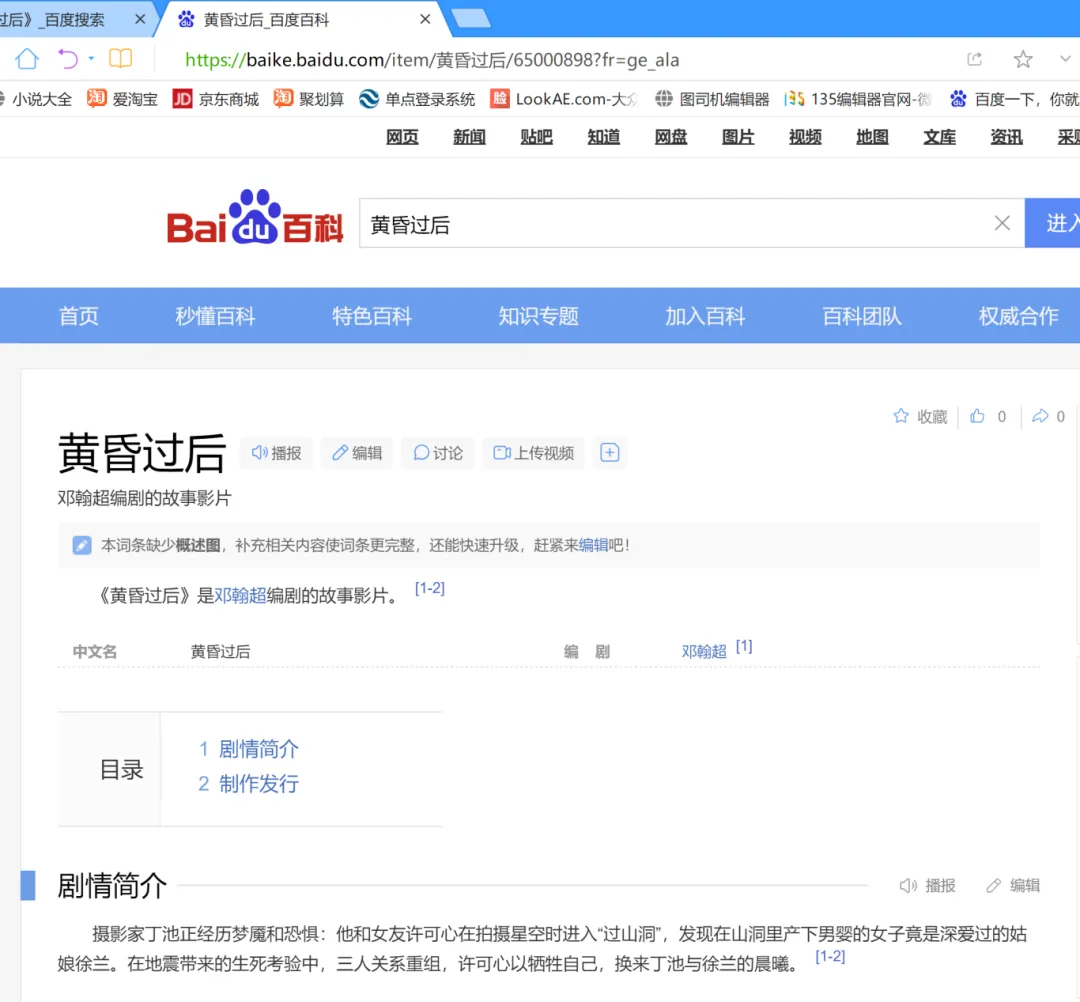Click 播报 in 剧情简介 section header

coord(928,886)
